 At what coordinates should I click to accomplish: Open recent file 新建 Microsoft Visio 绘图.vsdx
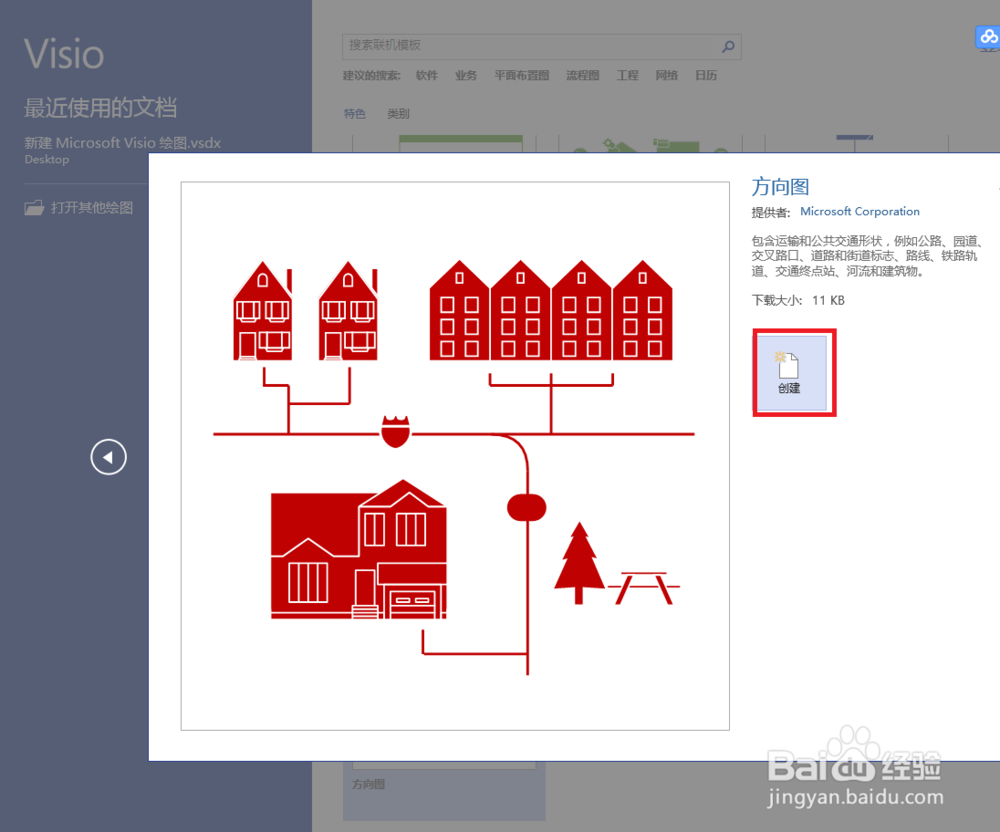click(x=122, y=149)
